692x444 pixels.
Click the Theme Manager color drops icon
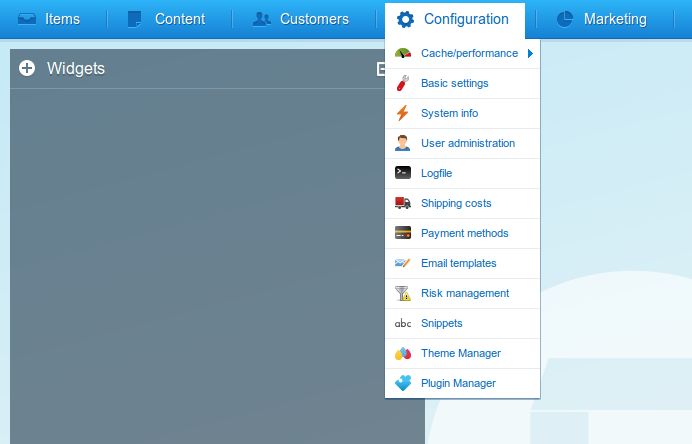pos(403,353)
